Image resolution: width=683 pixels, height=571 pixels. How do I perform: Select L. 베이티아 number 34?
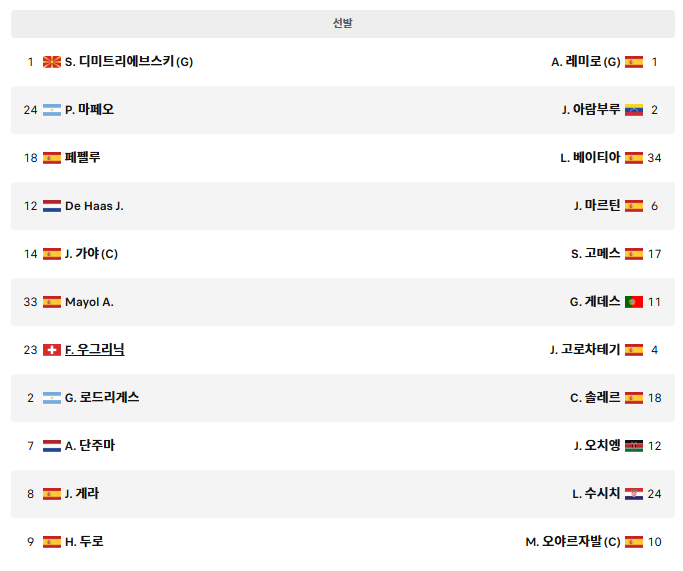pos(654,158)
